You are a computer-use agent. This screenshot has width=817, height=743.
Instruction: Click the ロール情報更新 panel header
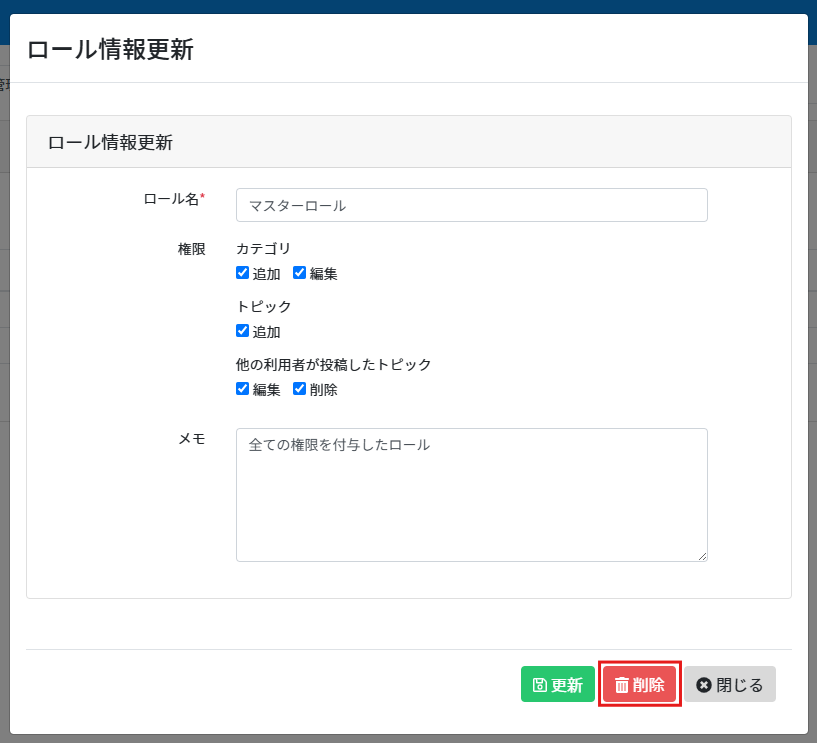click(x=110, y=142)
